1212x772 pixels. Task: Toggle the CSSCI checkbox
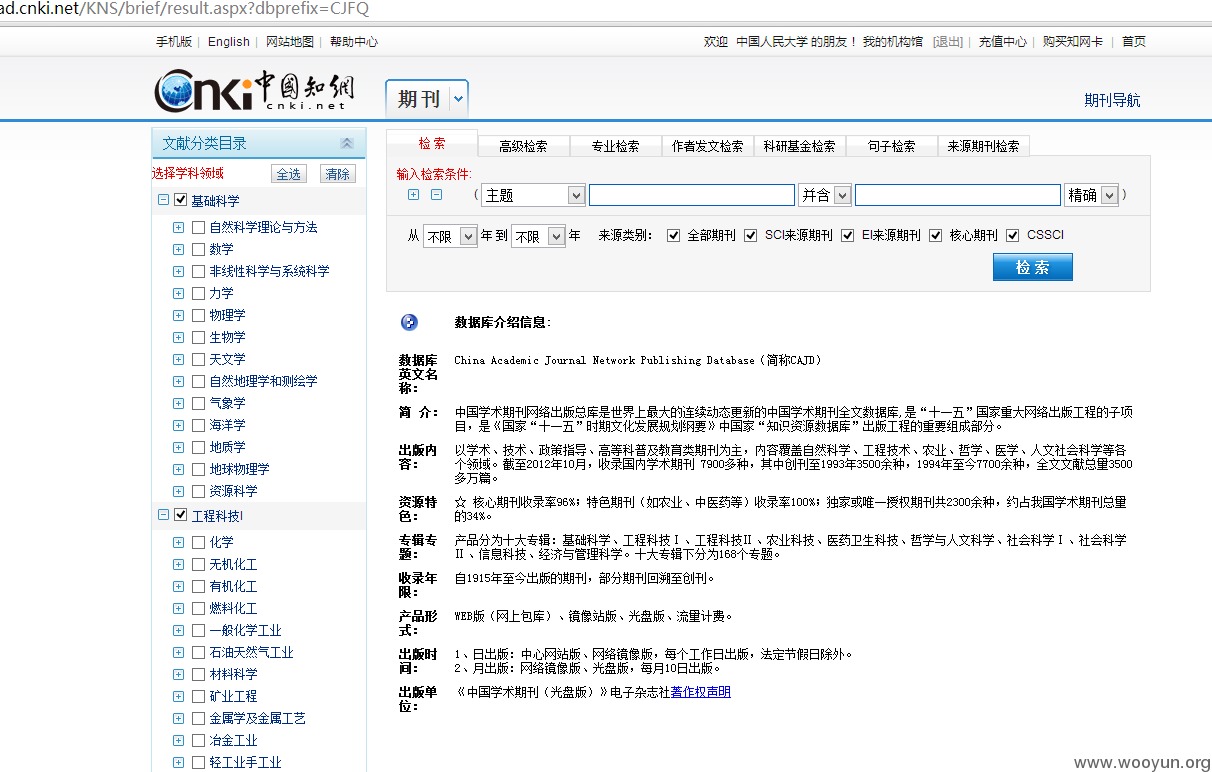(1013, 235)
